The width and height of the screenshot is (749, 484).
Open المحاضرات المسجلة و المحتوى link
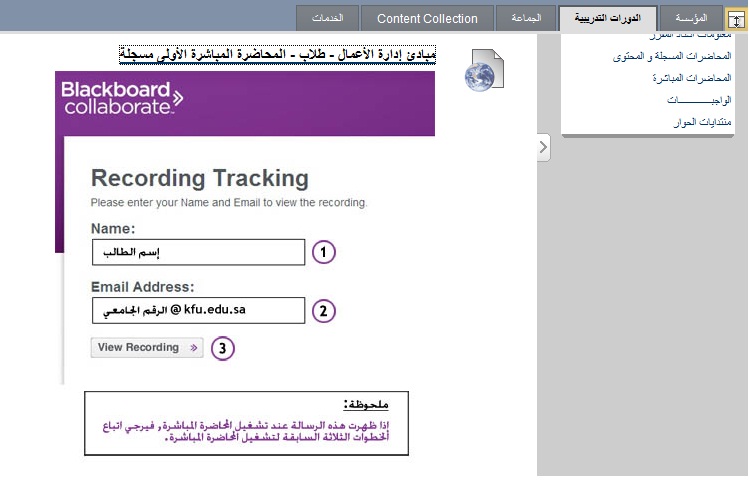(672, 56)
